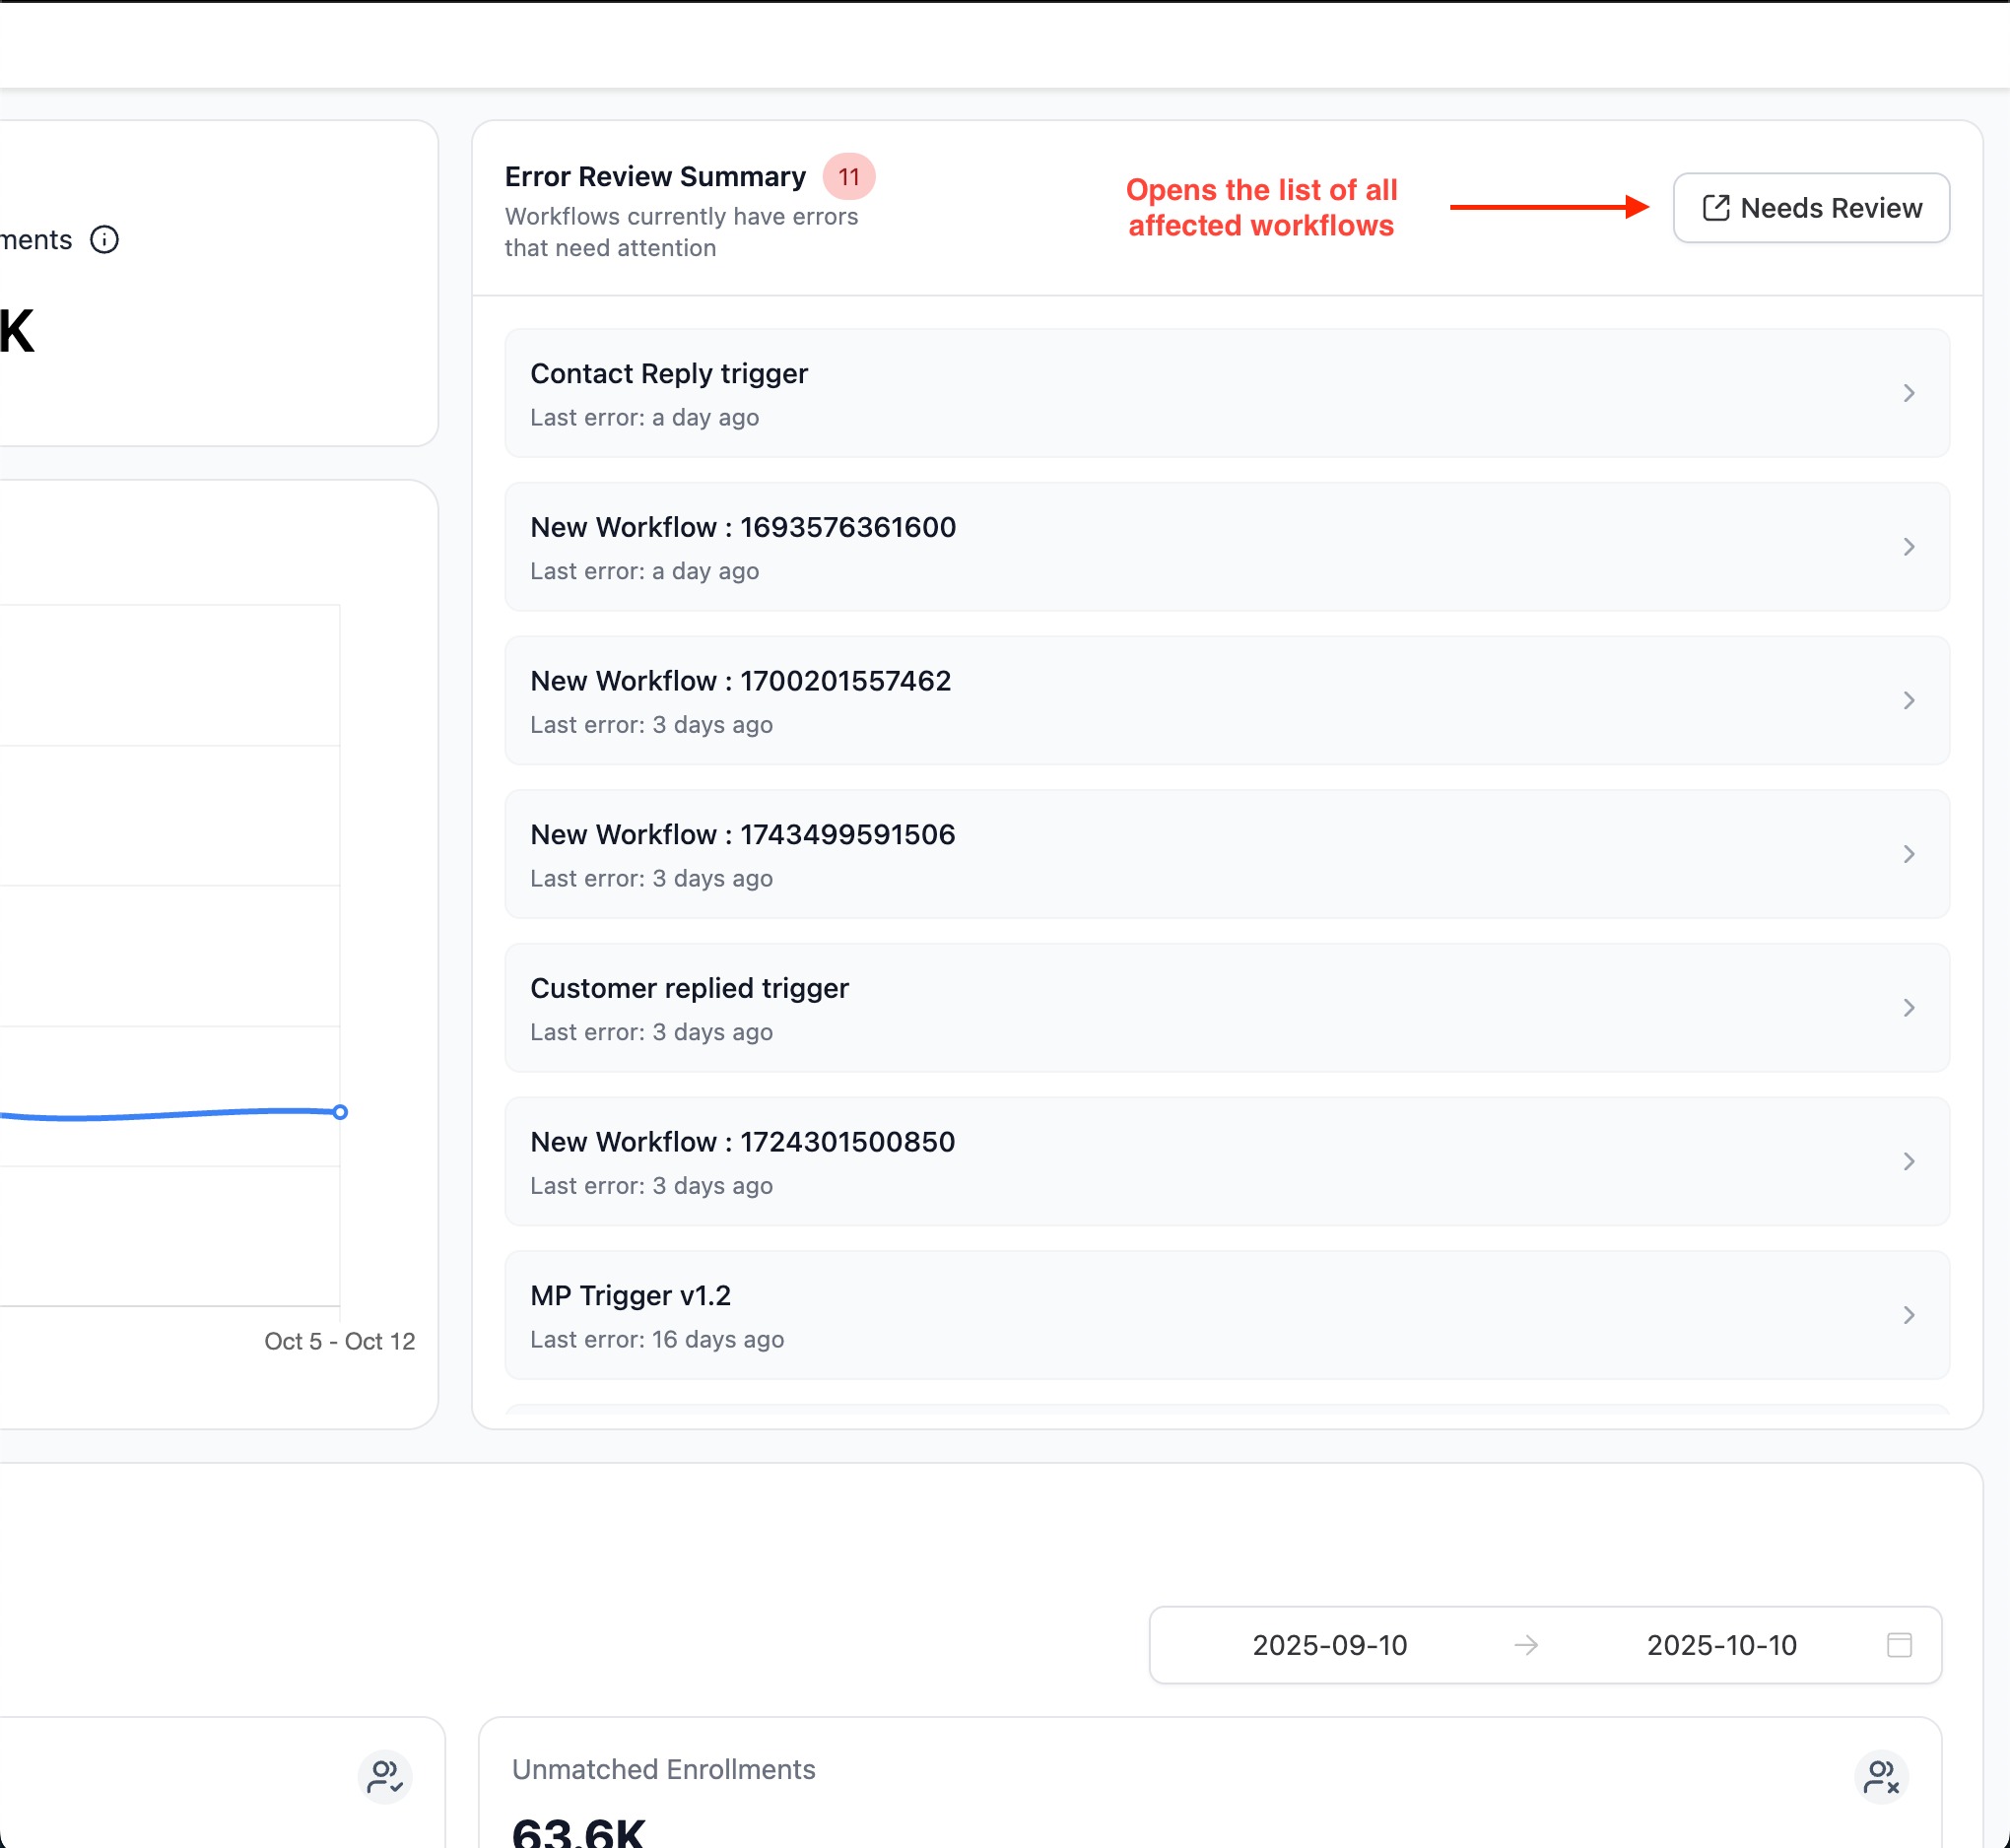This screenshot has height=1848, width=2010.
Task: Click the Needs Review external link icon
Action: [1715, 208]
